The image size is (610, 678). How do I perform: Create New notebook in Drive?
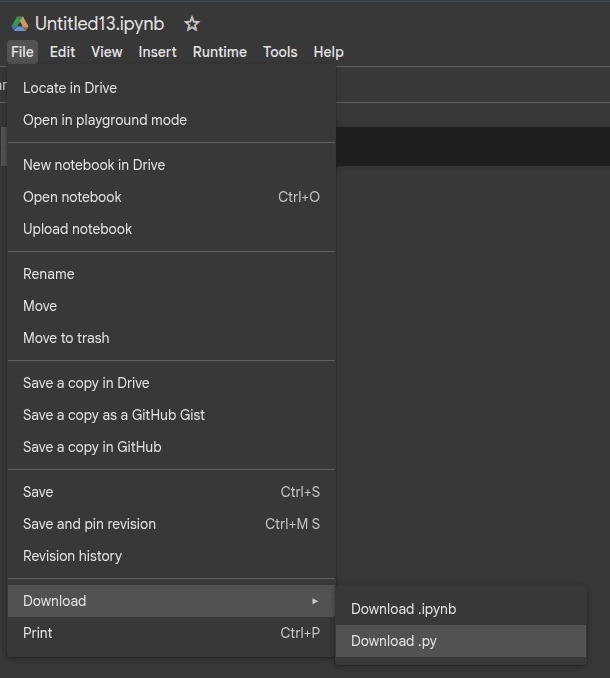(94, 165)
